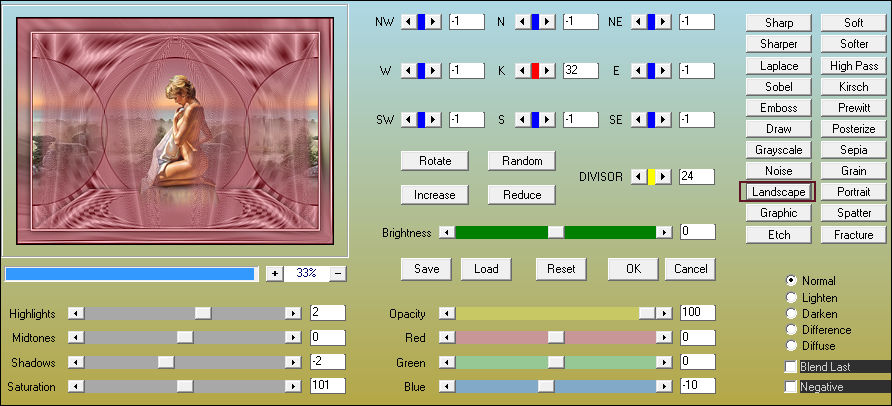Click the Reduce button
The image size is (892, 406).
(522, 194)
